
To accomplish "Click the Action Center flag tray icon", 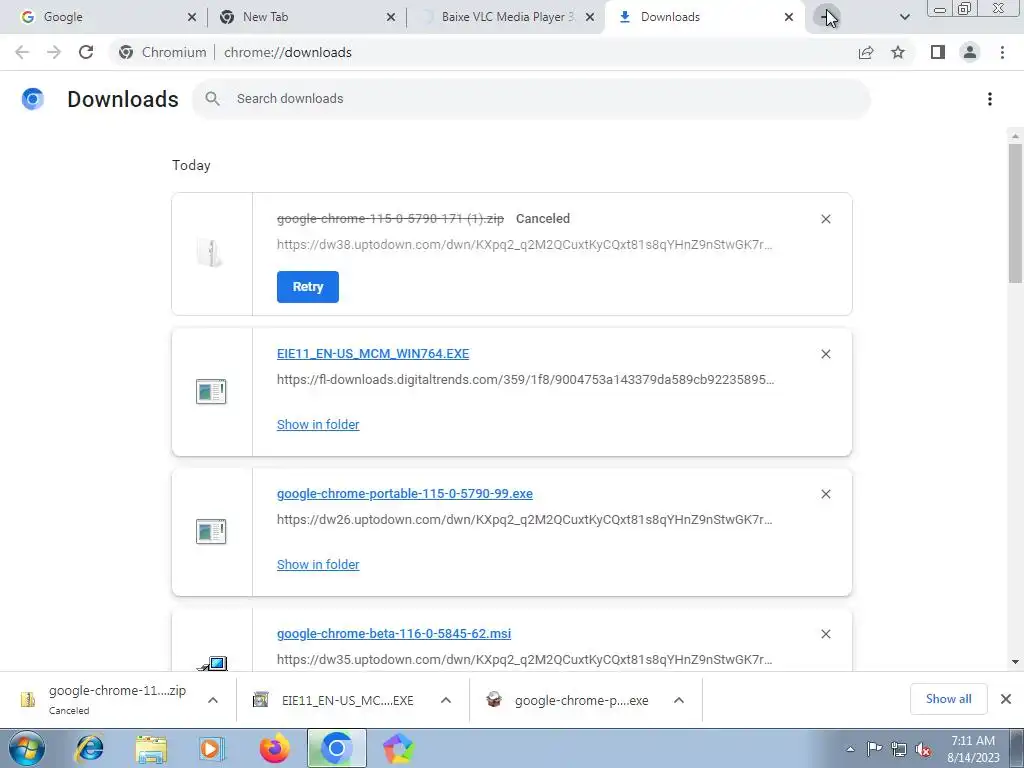I will coord(874,749).
